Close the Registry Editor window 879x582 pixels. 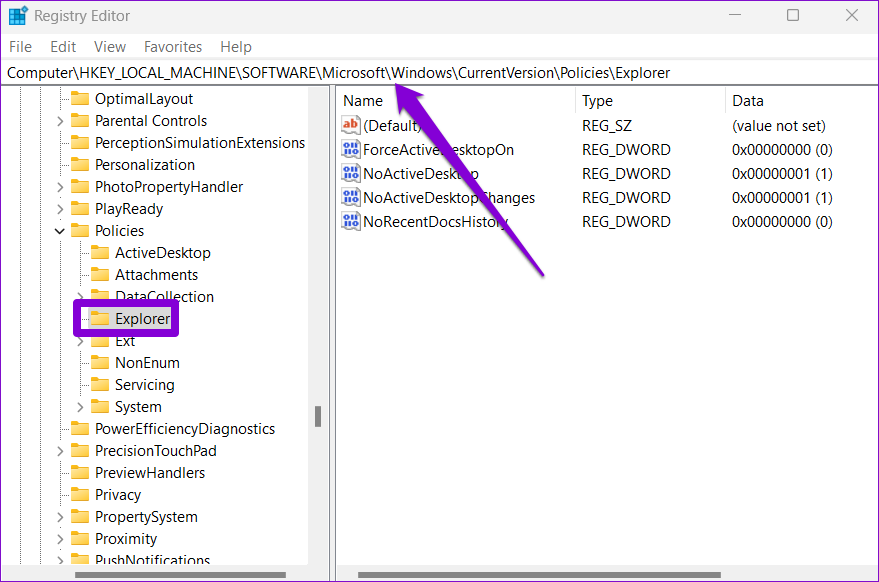852,15
